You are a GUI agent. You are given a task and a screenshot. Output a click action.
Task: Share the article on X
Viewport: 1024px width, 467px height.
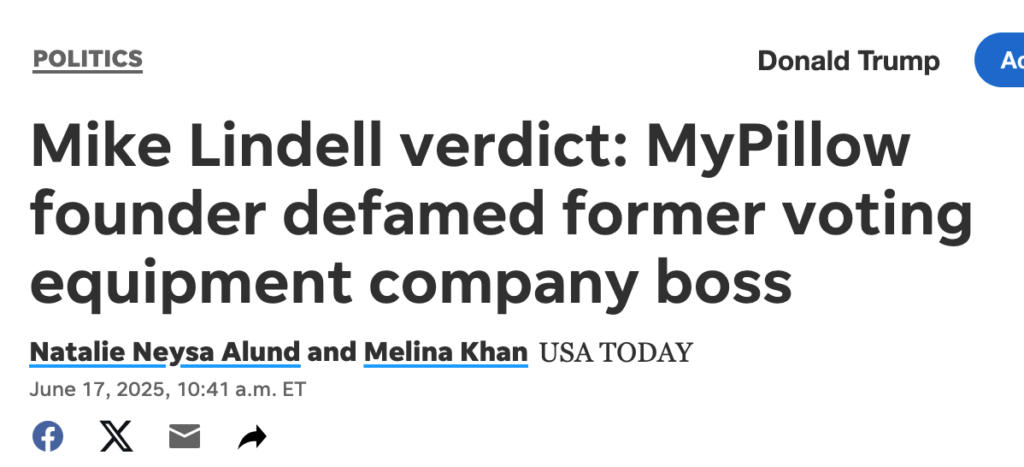coord(116,436)
